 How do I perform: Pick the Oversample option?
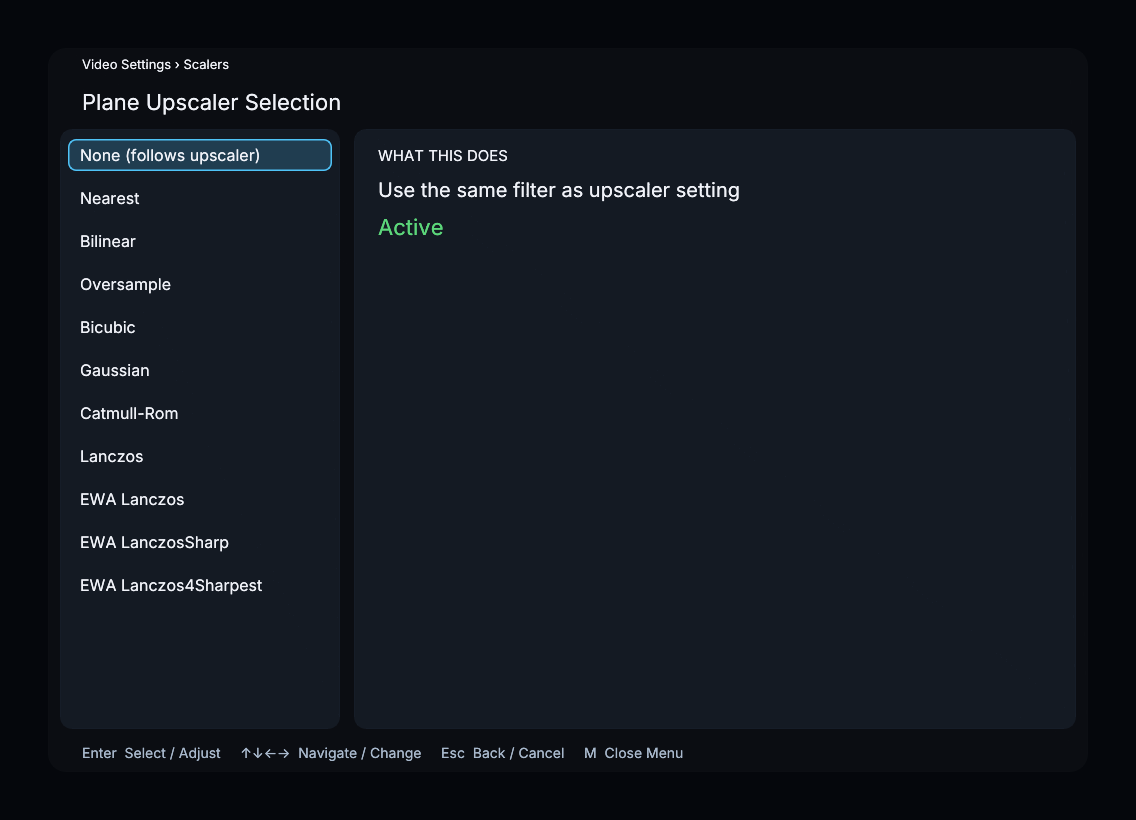tap(200, 284)
